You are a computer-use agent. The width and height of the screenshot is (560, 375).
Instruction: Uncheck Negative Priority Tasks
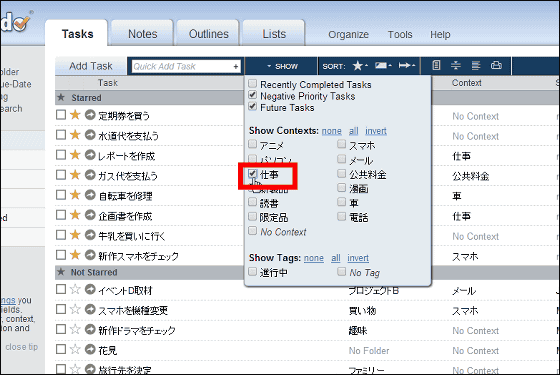pyautogui.click(x=252, y=95)
